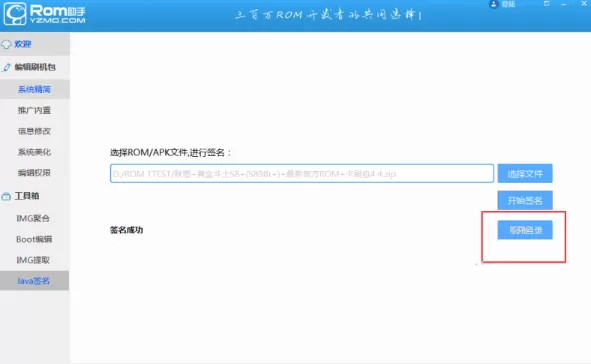Click the Rom助手 logo icon
The image size is (591, 364).
tap(15, 14)
